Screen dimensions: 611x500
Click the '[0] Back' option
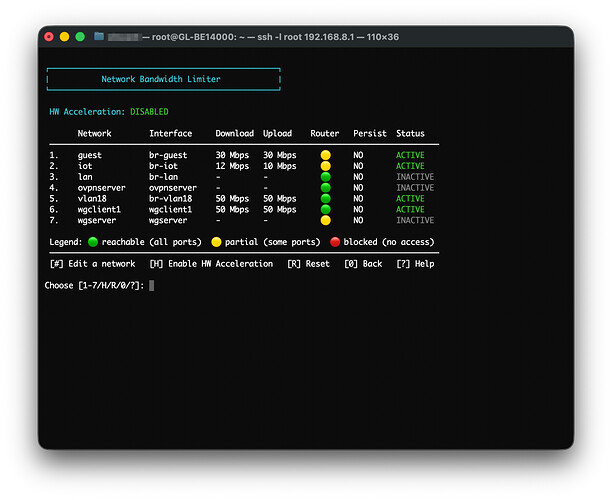point(363,264)
